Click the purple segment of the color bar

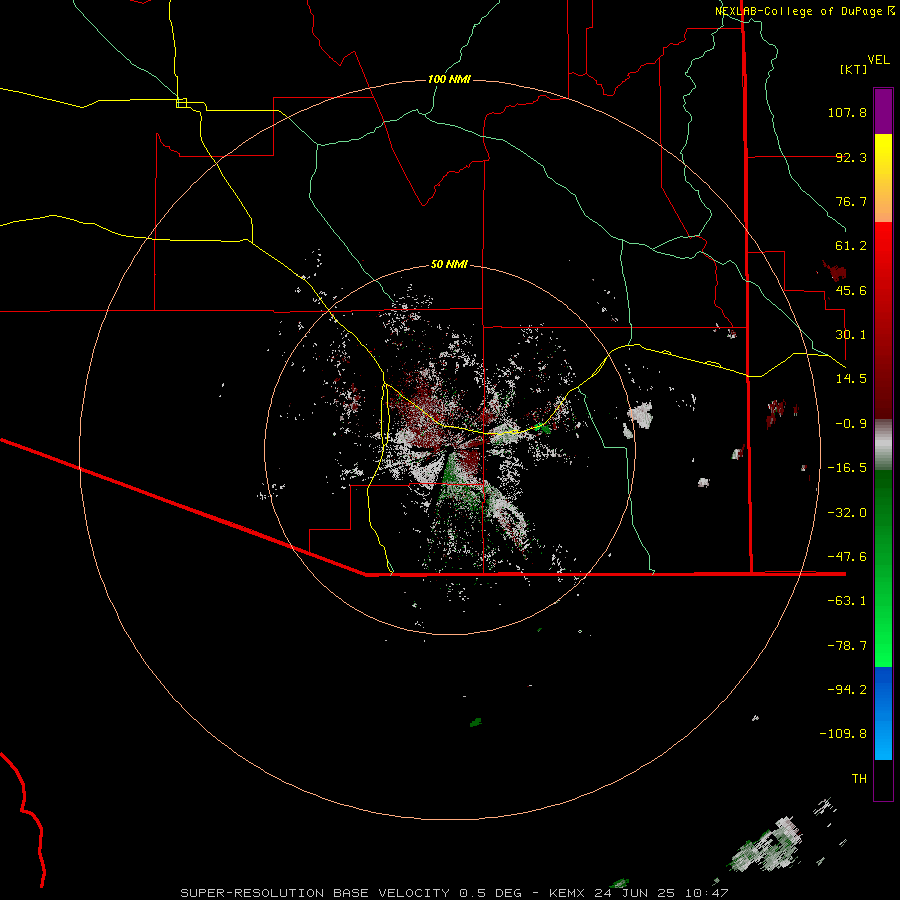pyautogui.click(x=883, y=112)
